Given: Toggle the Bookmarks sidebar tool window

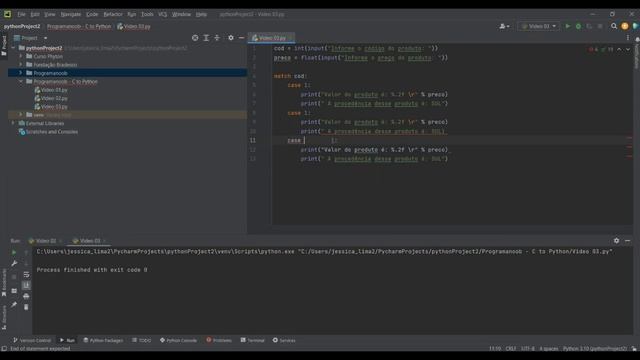Looking at the screenshot, I should point(4,282).
